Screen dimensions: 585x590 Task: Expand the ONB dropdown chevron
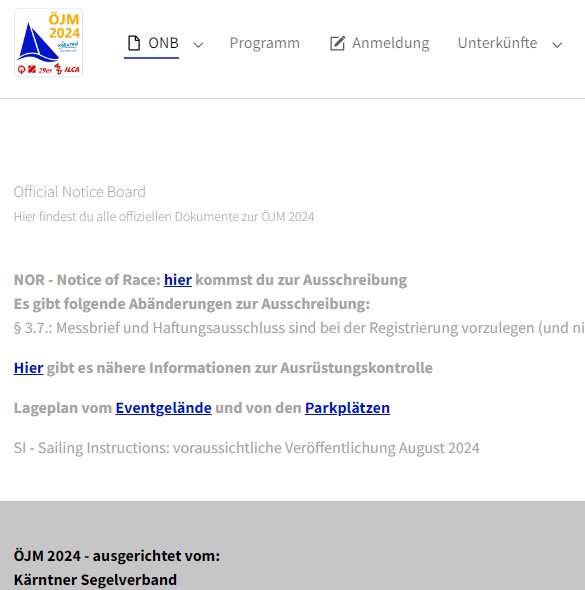click(198, 45)
